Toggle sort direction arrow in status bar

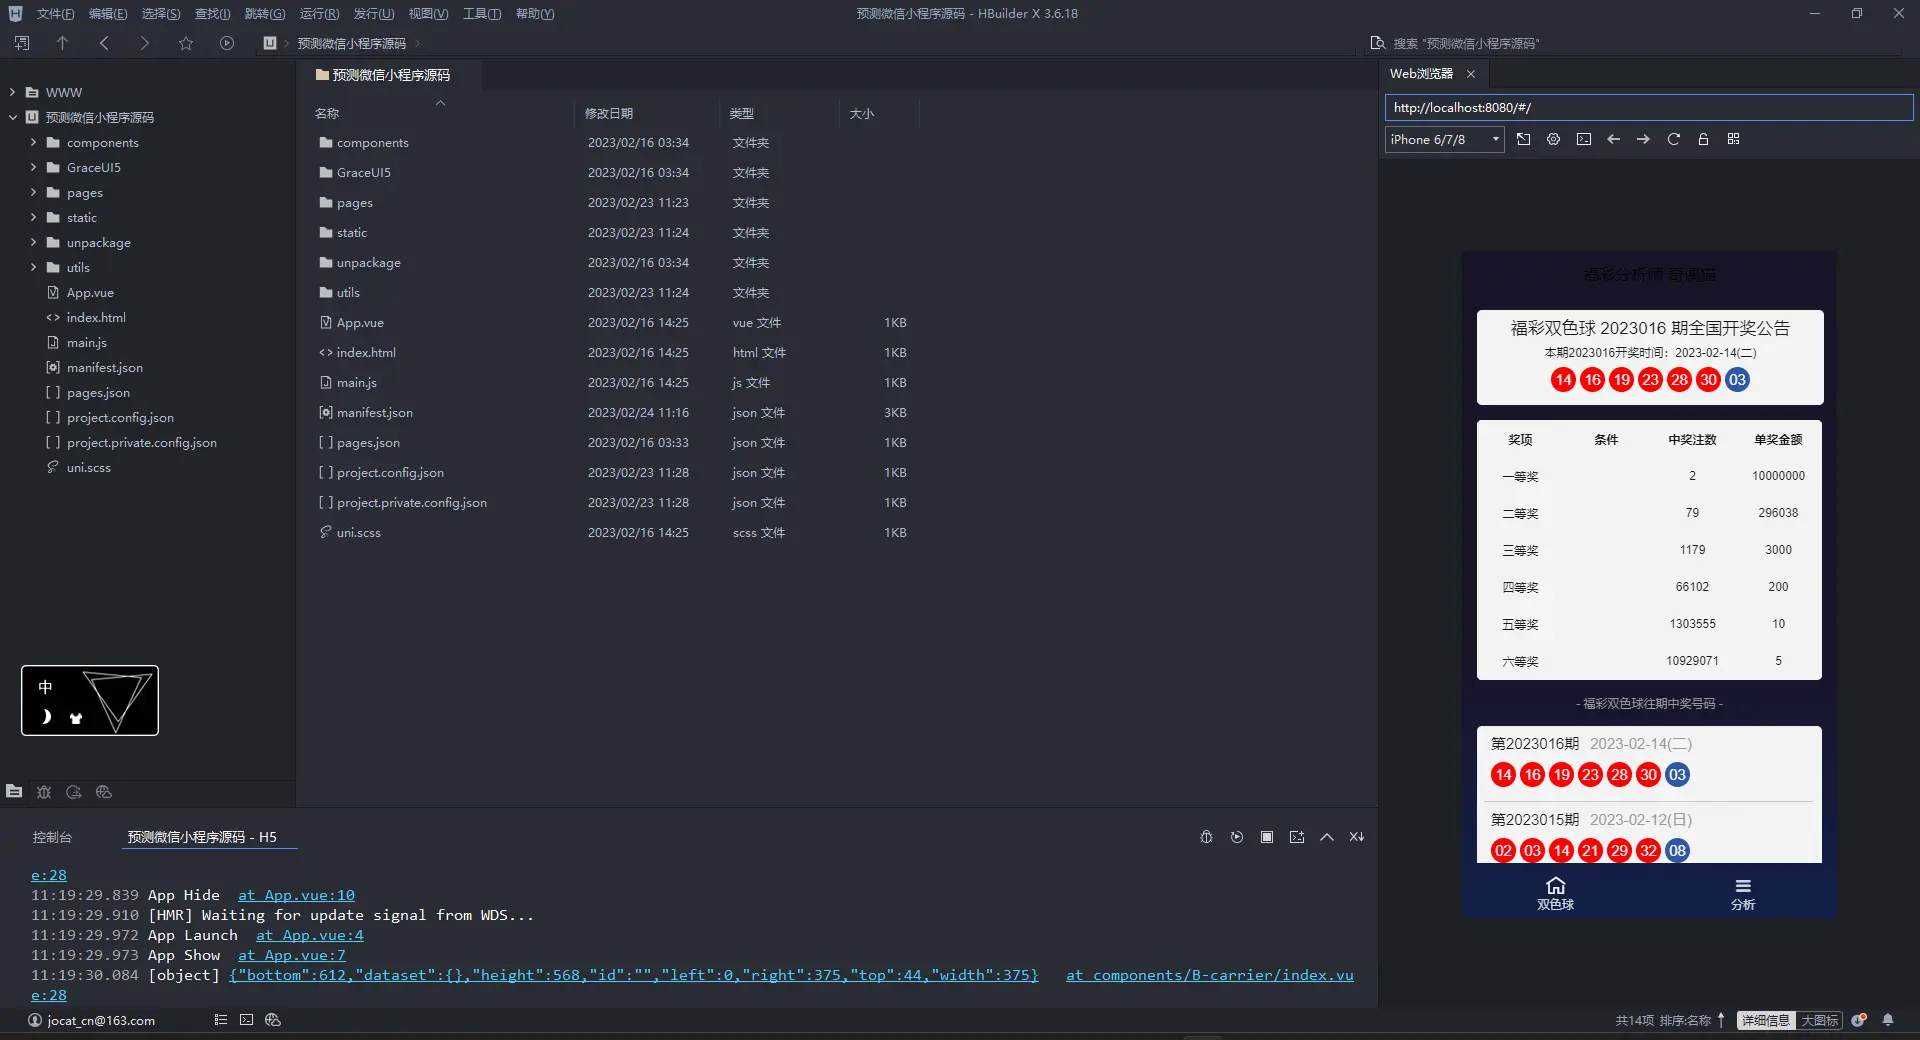click(x=1721, y=1020)
